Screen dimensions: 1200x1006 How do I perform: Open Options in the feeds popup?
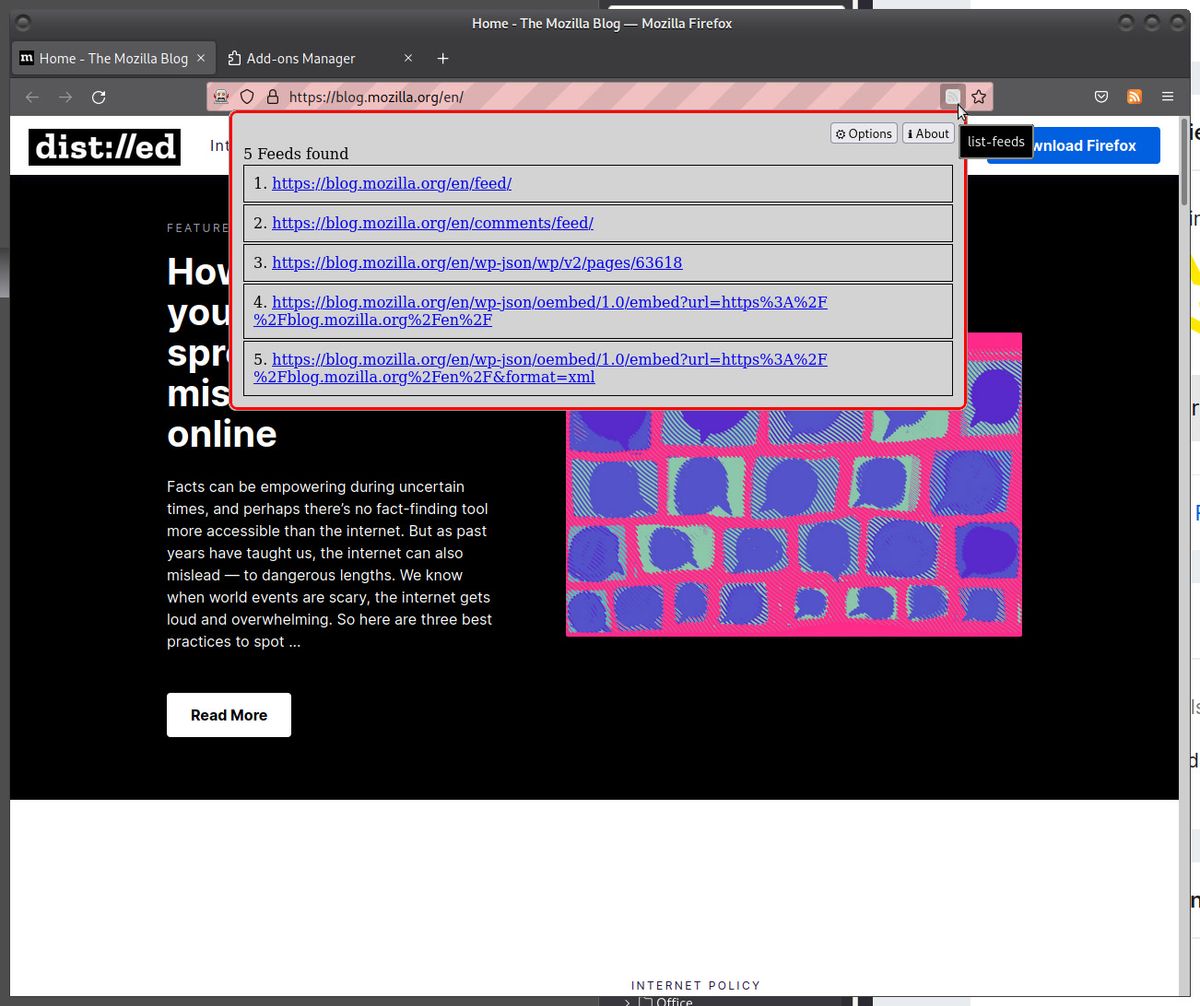[863, 133]
